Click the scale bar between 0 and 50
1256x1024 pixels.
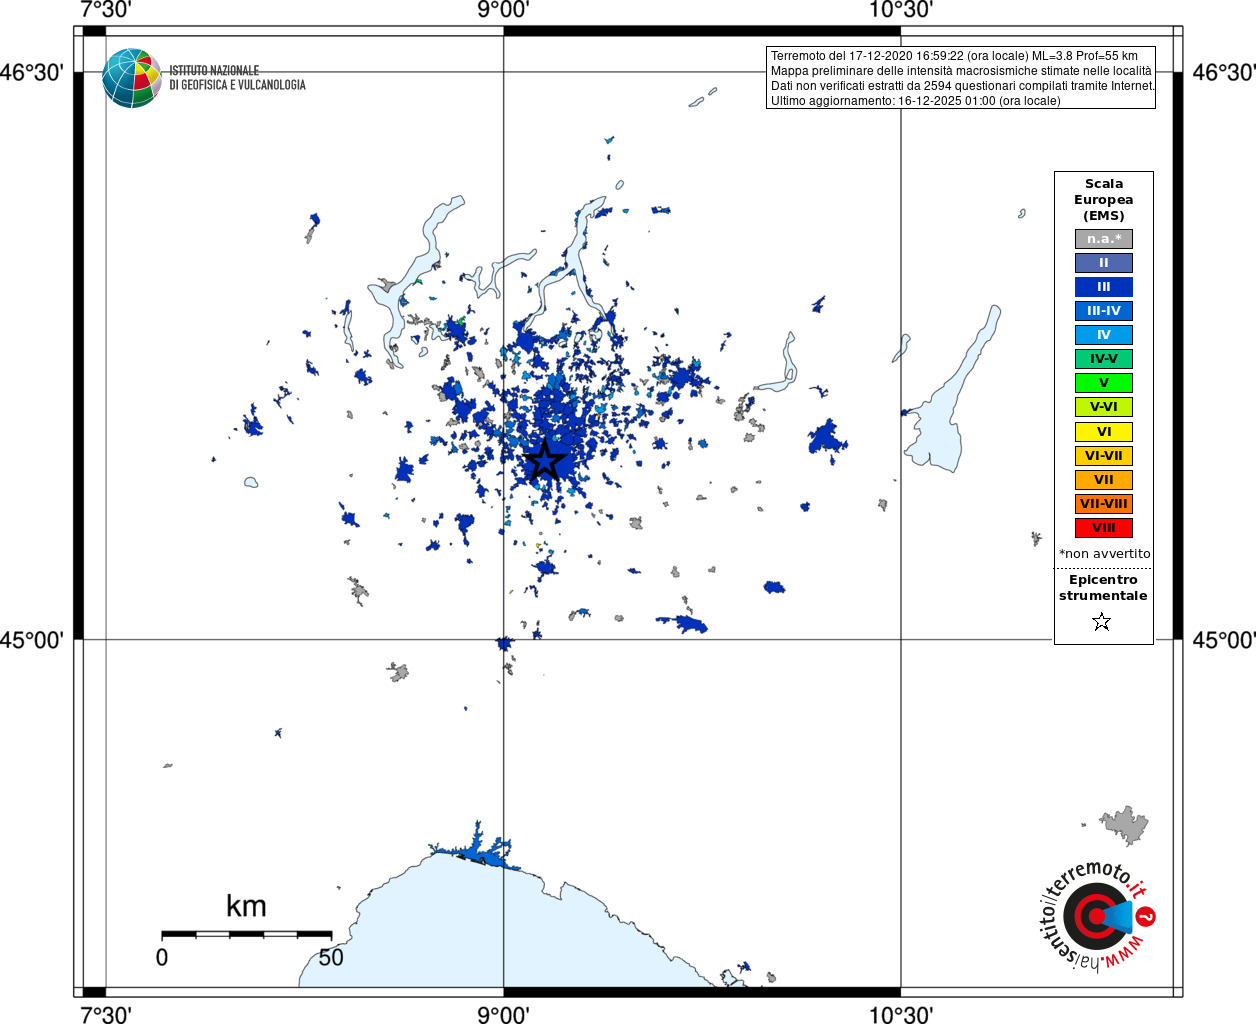click(246, 934)
